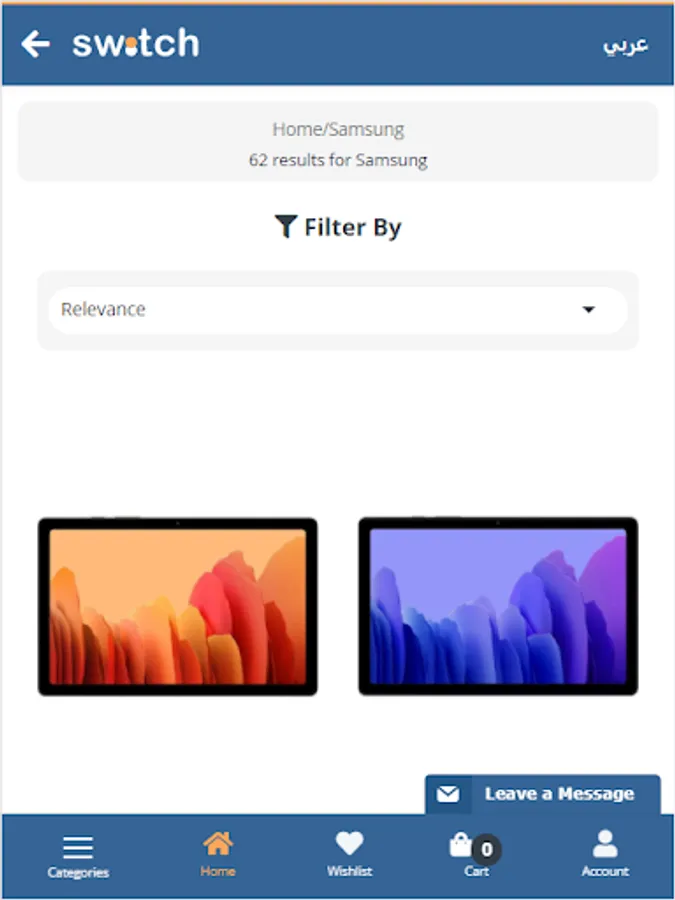Viewport: 675px width, 900px height.
Task: Go to Home tab house icon
Action: tap(218, 844)
